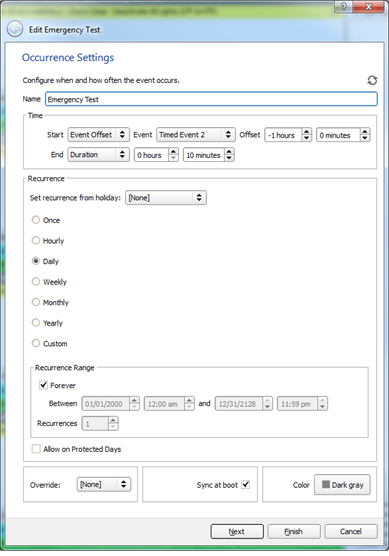Open the End type Duration dropdown
This screenshot has height=556, width=389.
pos(99,155)
